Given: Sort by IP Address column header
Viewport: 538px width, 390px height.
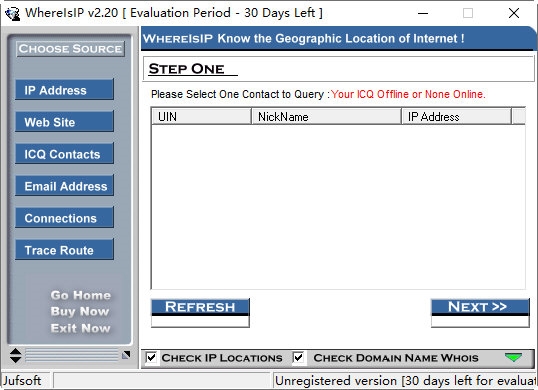Looking at the screenshot, I should (456, 117).
